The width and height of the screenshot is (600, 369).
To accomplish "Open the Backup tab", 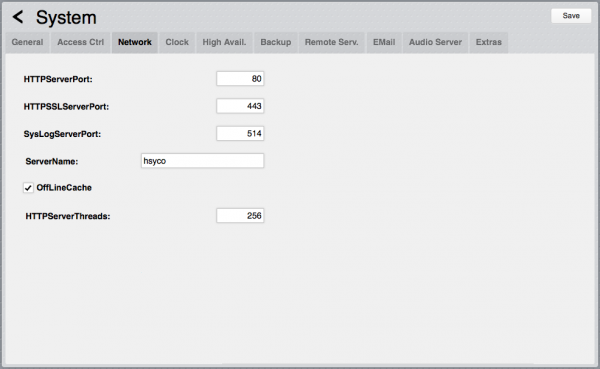I will (x=276, y=42).
